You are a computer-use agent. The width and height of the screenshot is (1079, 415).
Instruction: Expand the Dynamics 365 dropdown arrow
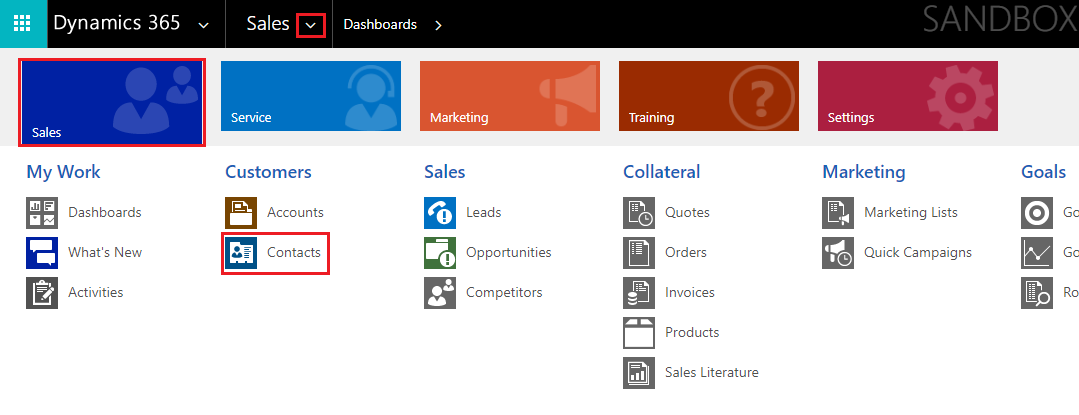pos(204,25)
